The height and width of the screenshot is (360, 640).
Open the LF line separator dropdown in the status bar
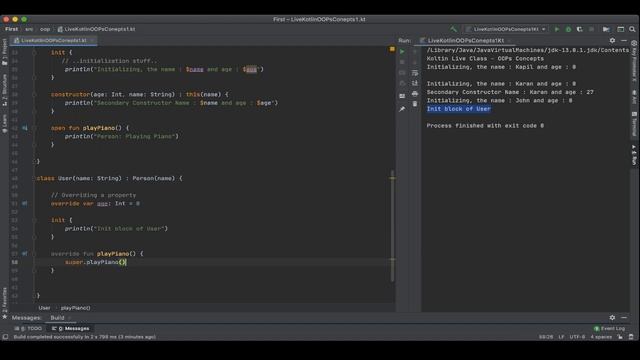coord(561,337)
